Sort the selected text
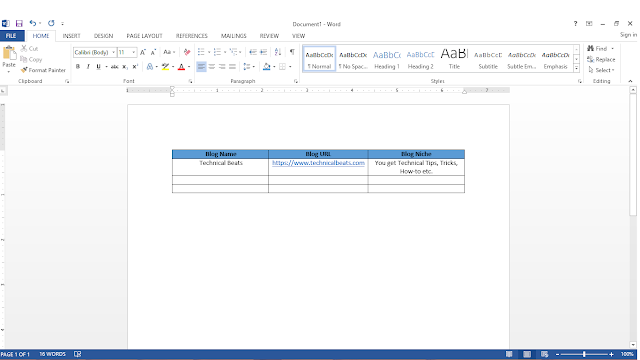640x360 pixels. pyautogui.click(x=278, y=52)
